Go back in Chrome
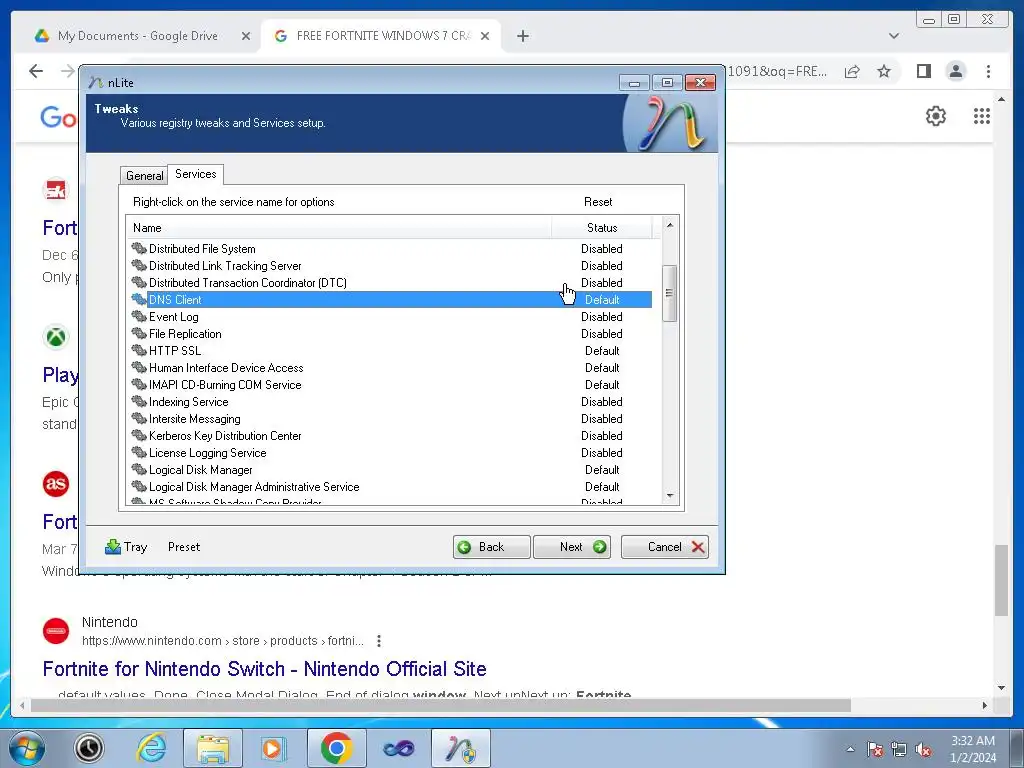 pyautogui.click(x=36, y=71)
